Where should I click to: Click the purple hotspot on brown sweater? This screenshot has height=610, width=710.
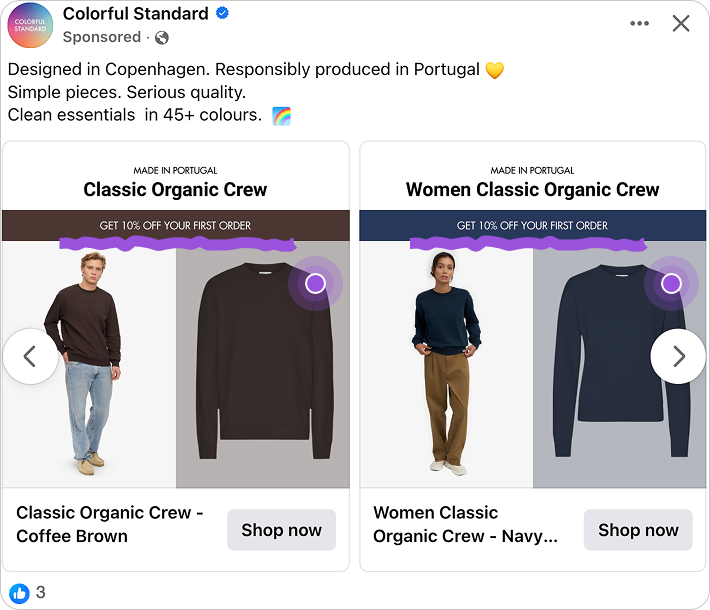pyautogui.click(x=315, y=283)
